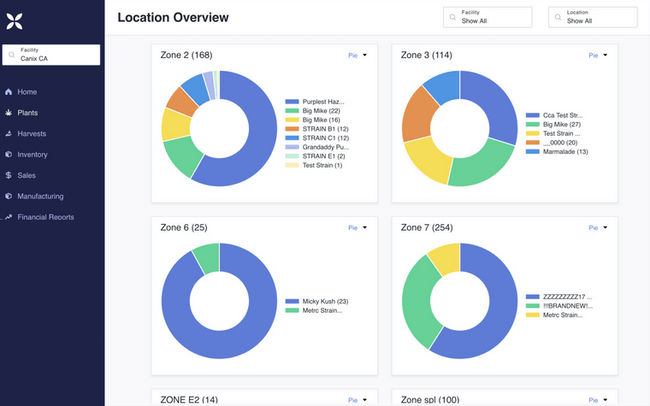Go to the Plants section
The width and height of the screenshot is (650, 406).
(27, 112)
